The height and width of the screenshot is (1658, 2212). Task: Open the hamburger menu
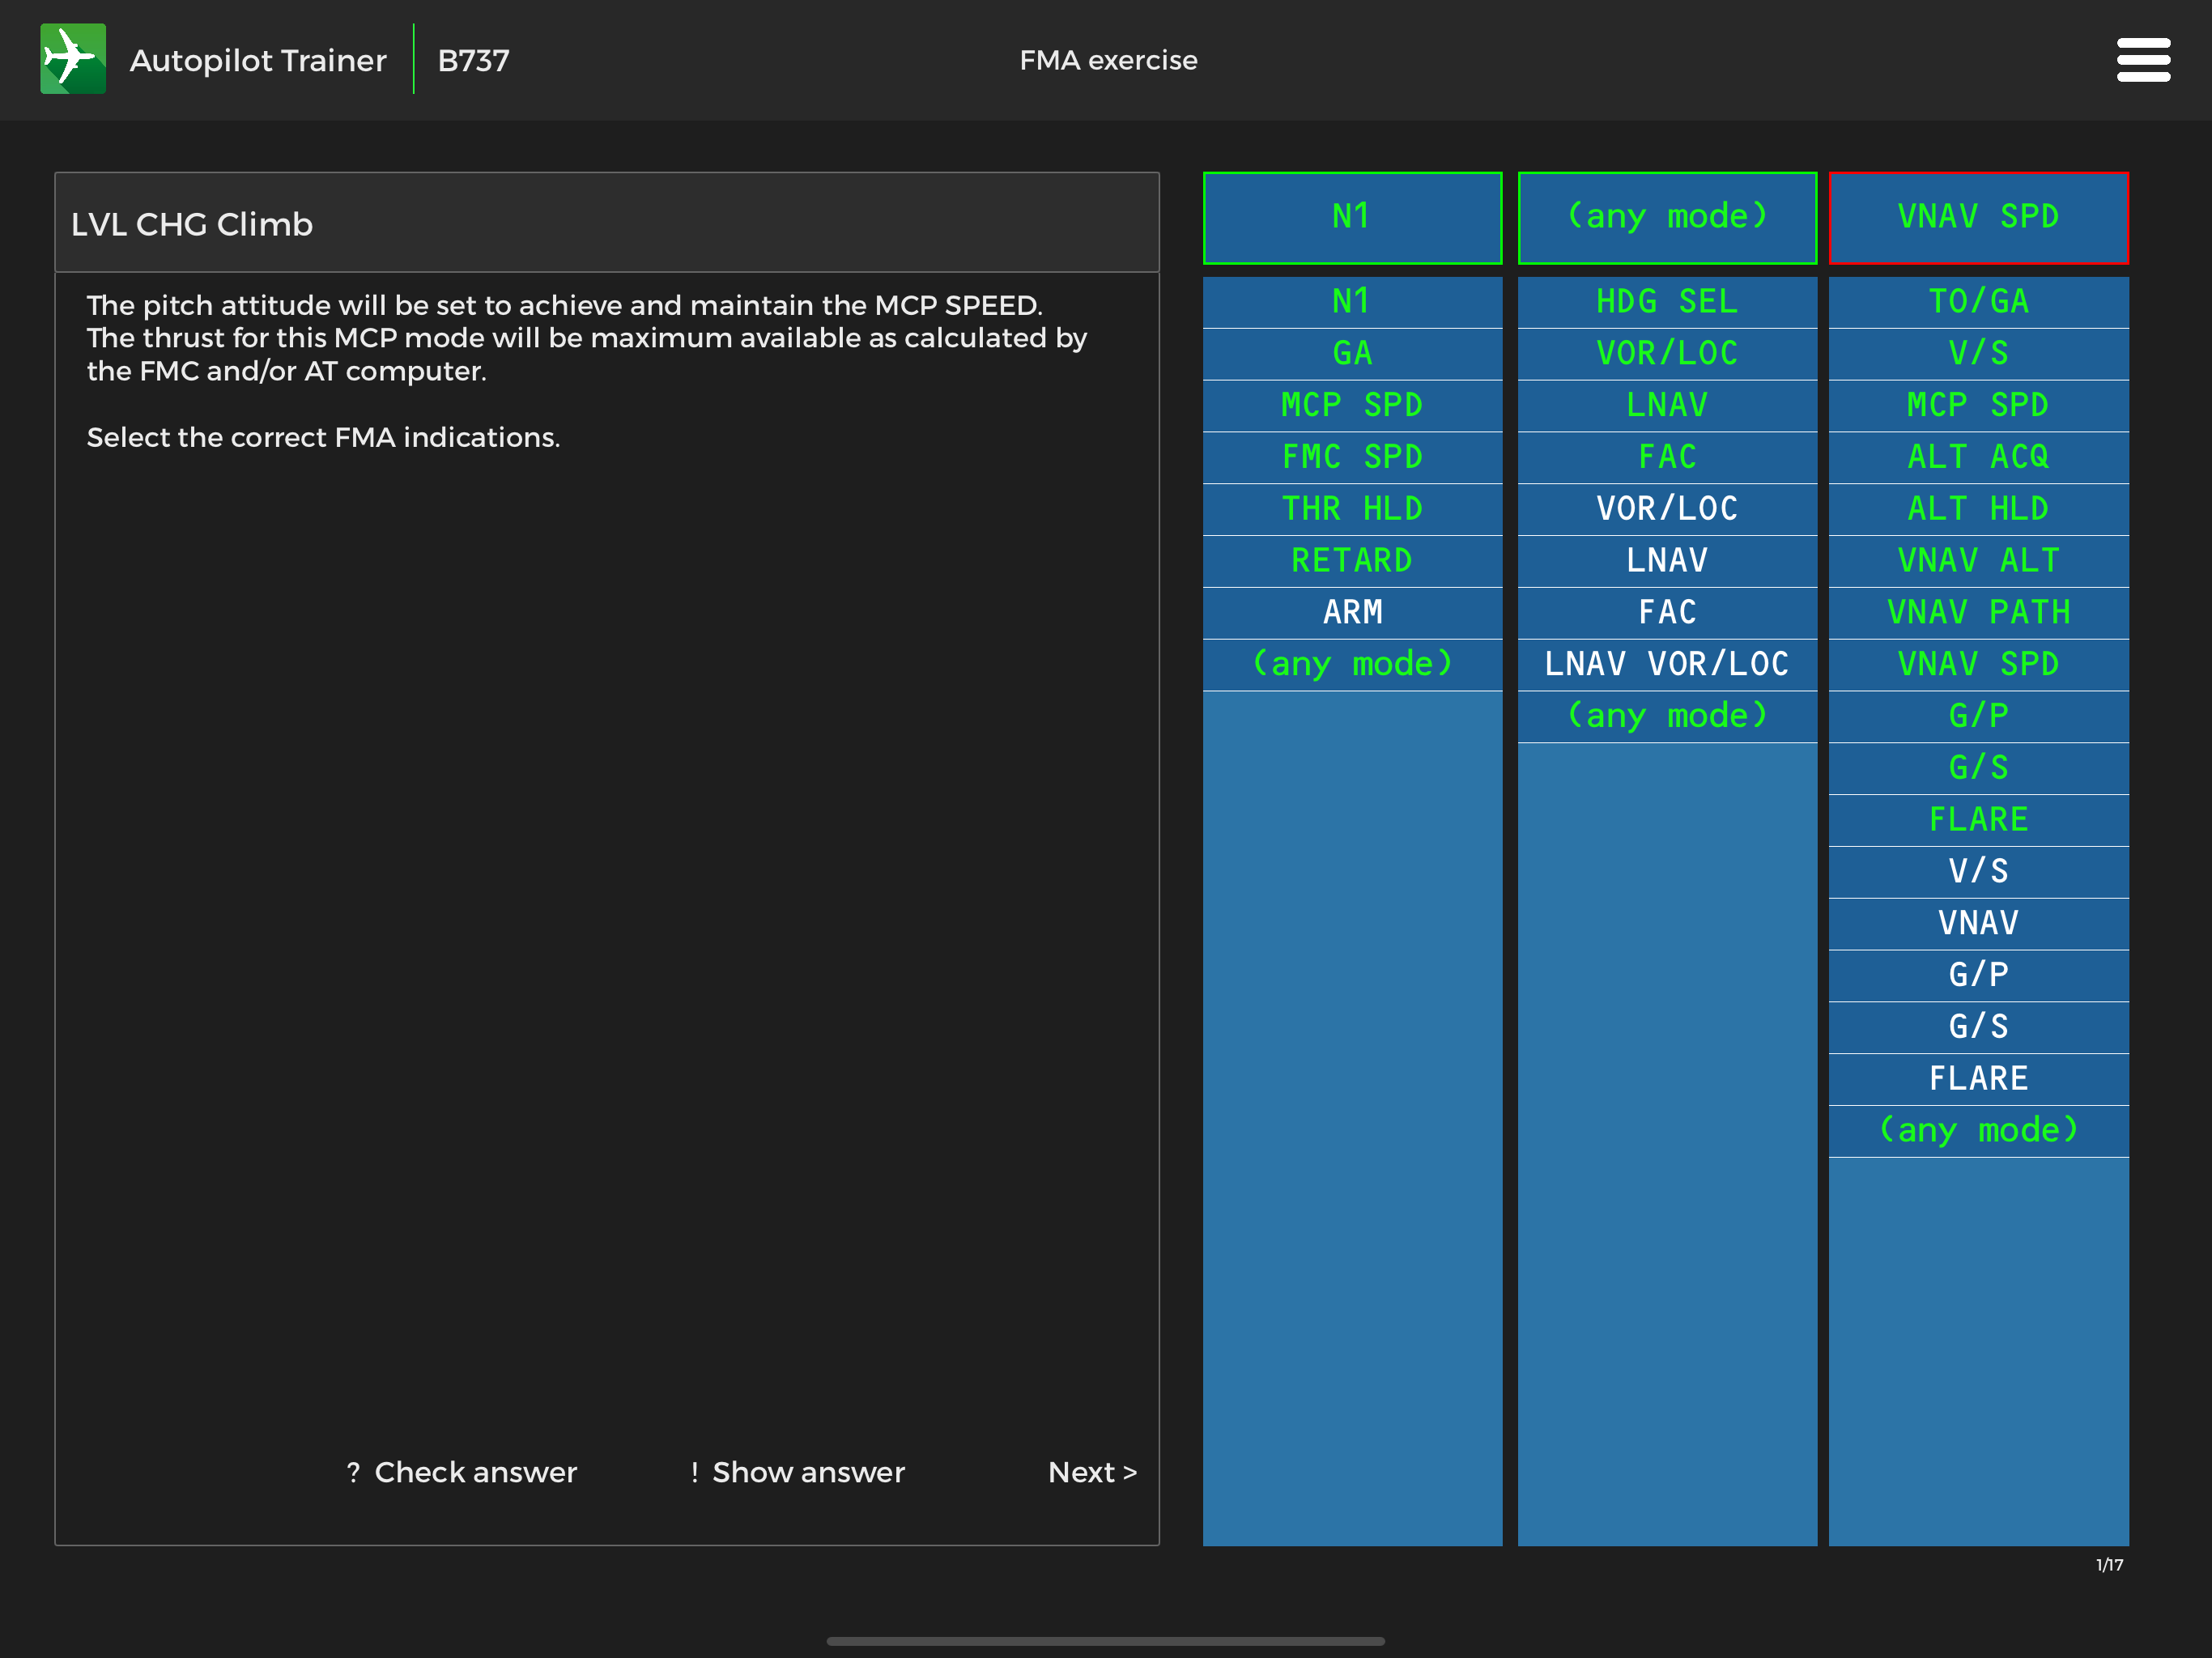pos(2143,60)
